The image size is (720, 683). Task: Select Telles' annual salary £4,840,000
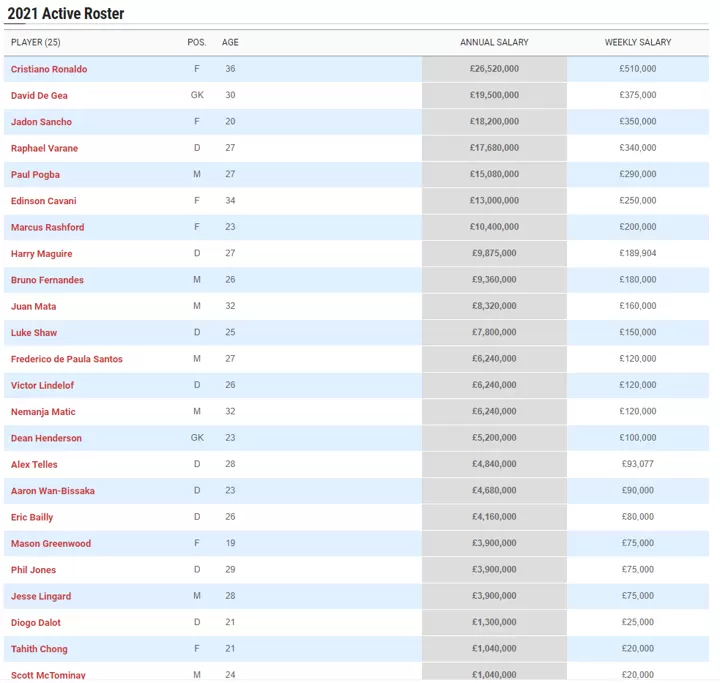495,464
